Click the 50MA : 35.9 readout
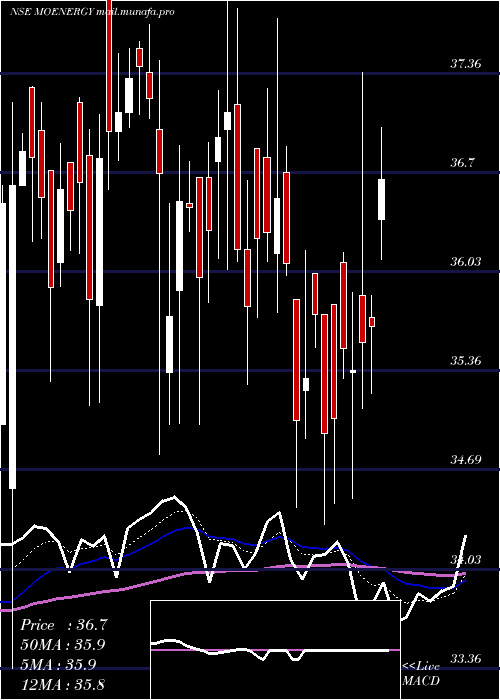500x700 pixels. (63, 645)
